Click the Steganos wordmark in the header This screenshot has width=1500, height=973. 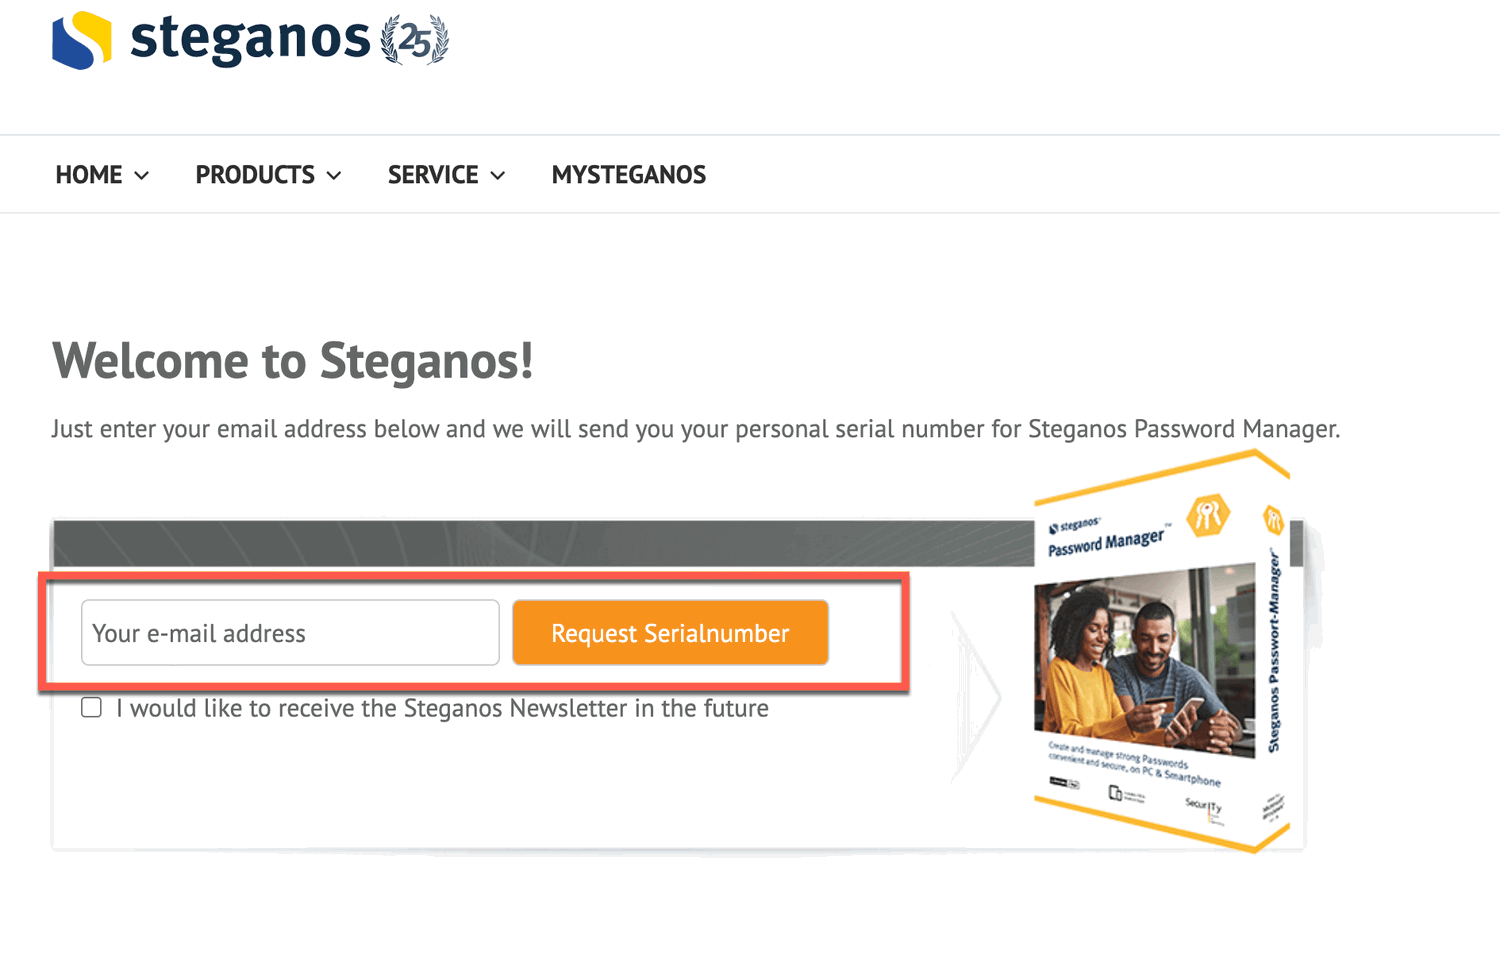(x=250, y=40)
